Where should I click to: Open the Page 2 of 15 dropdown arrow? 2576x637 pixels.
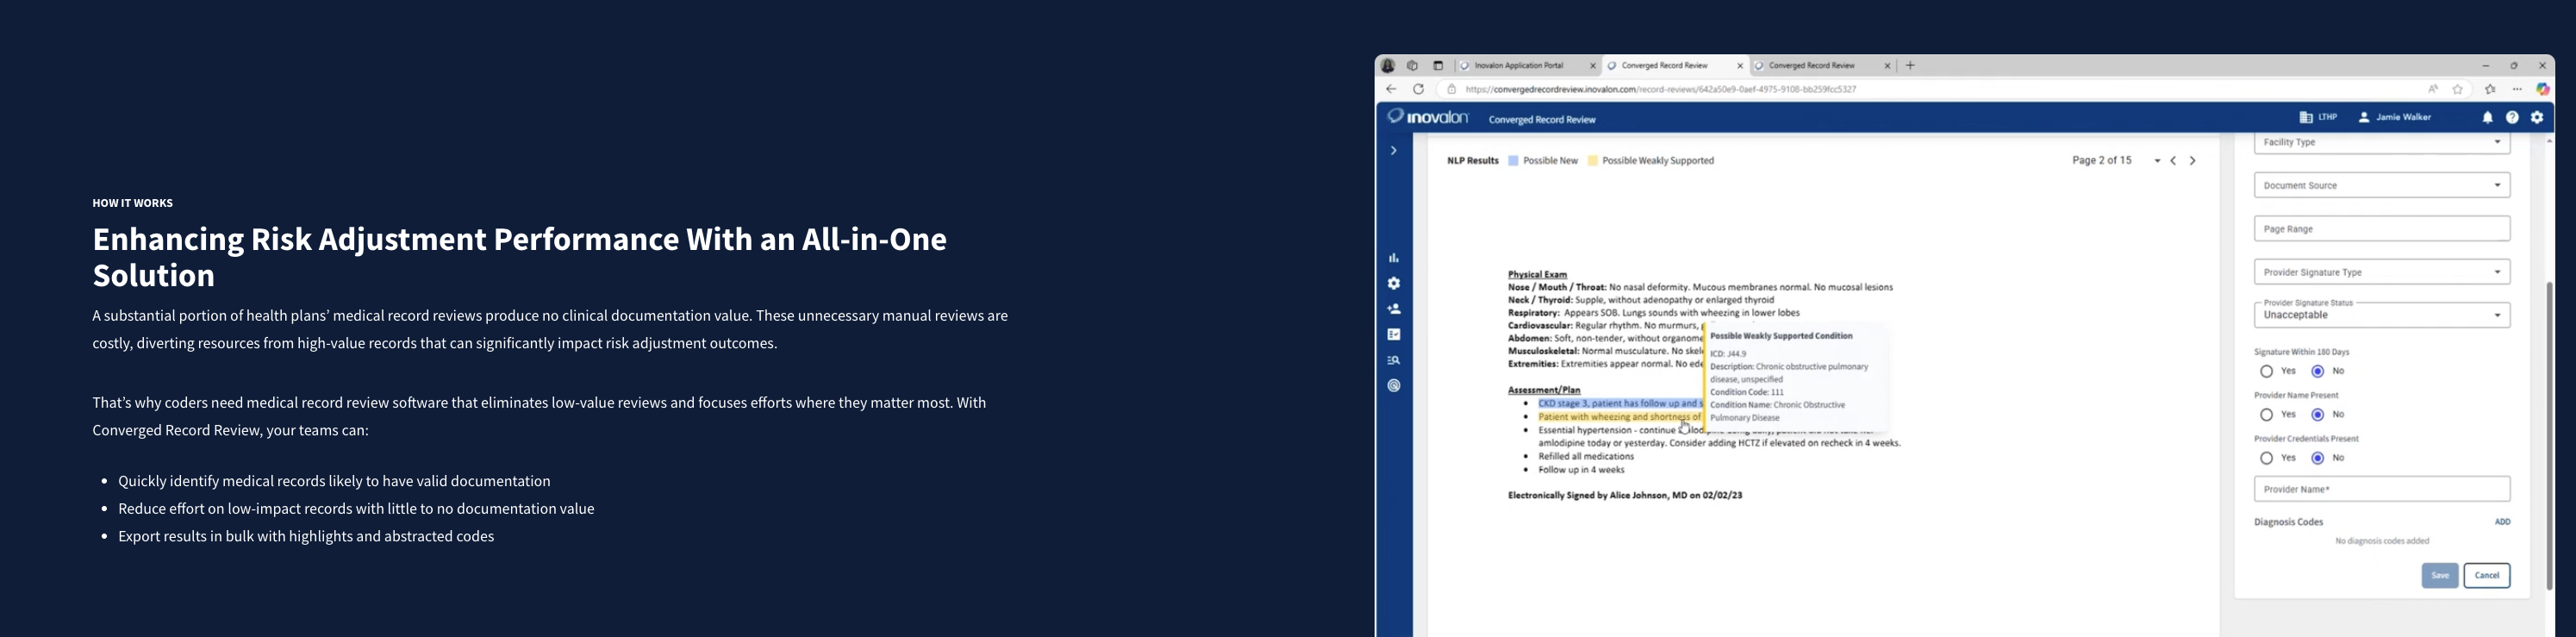pos(2157,161)
